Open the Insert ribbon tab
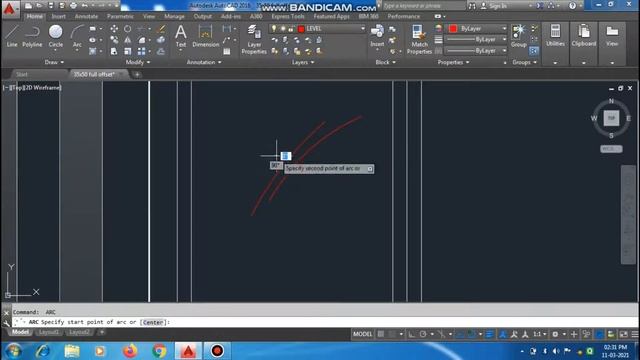Viewport: 640px width, 360px height. [58, 16]
